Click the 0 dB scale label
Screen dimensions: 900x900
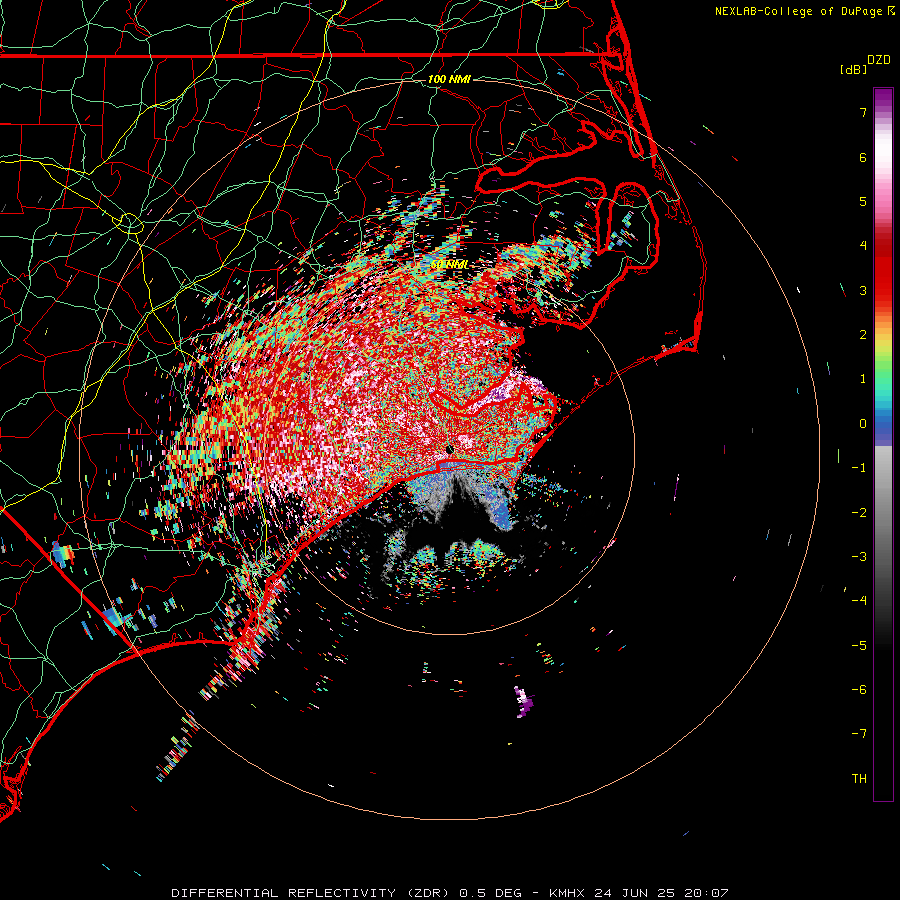[863, 424]
